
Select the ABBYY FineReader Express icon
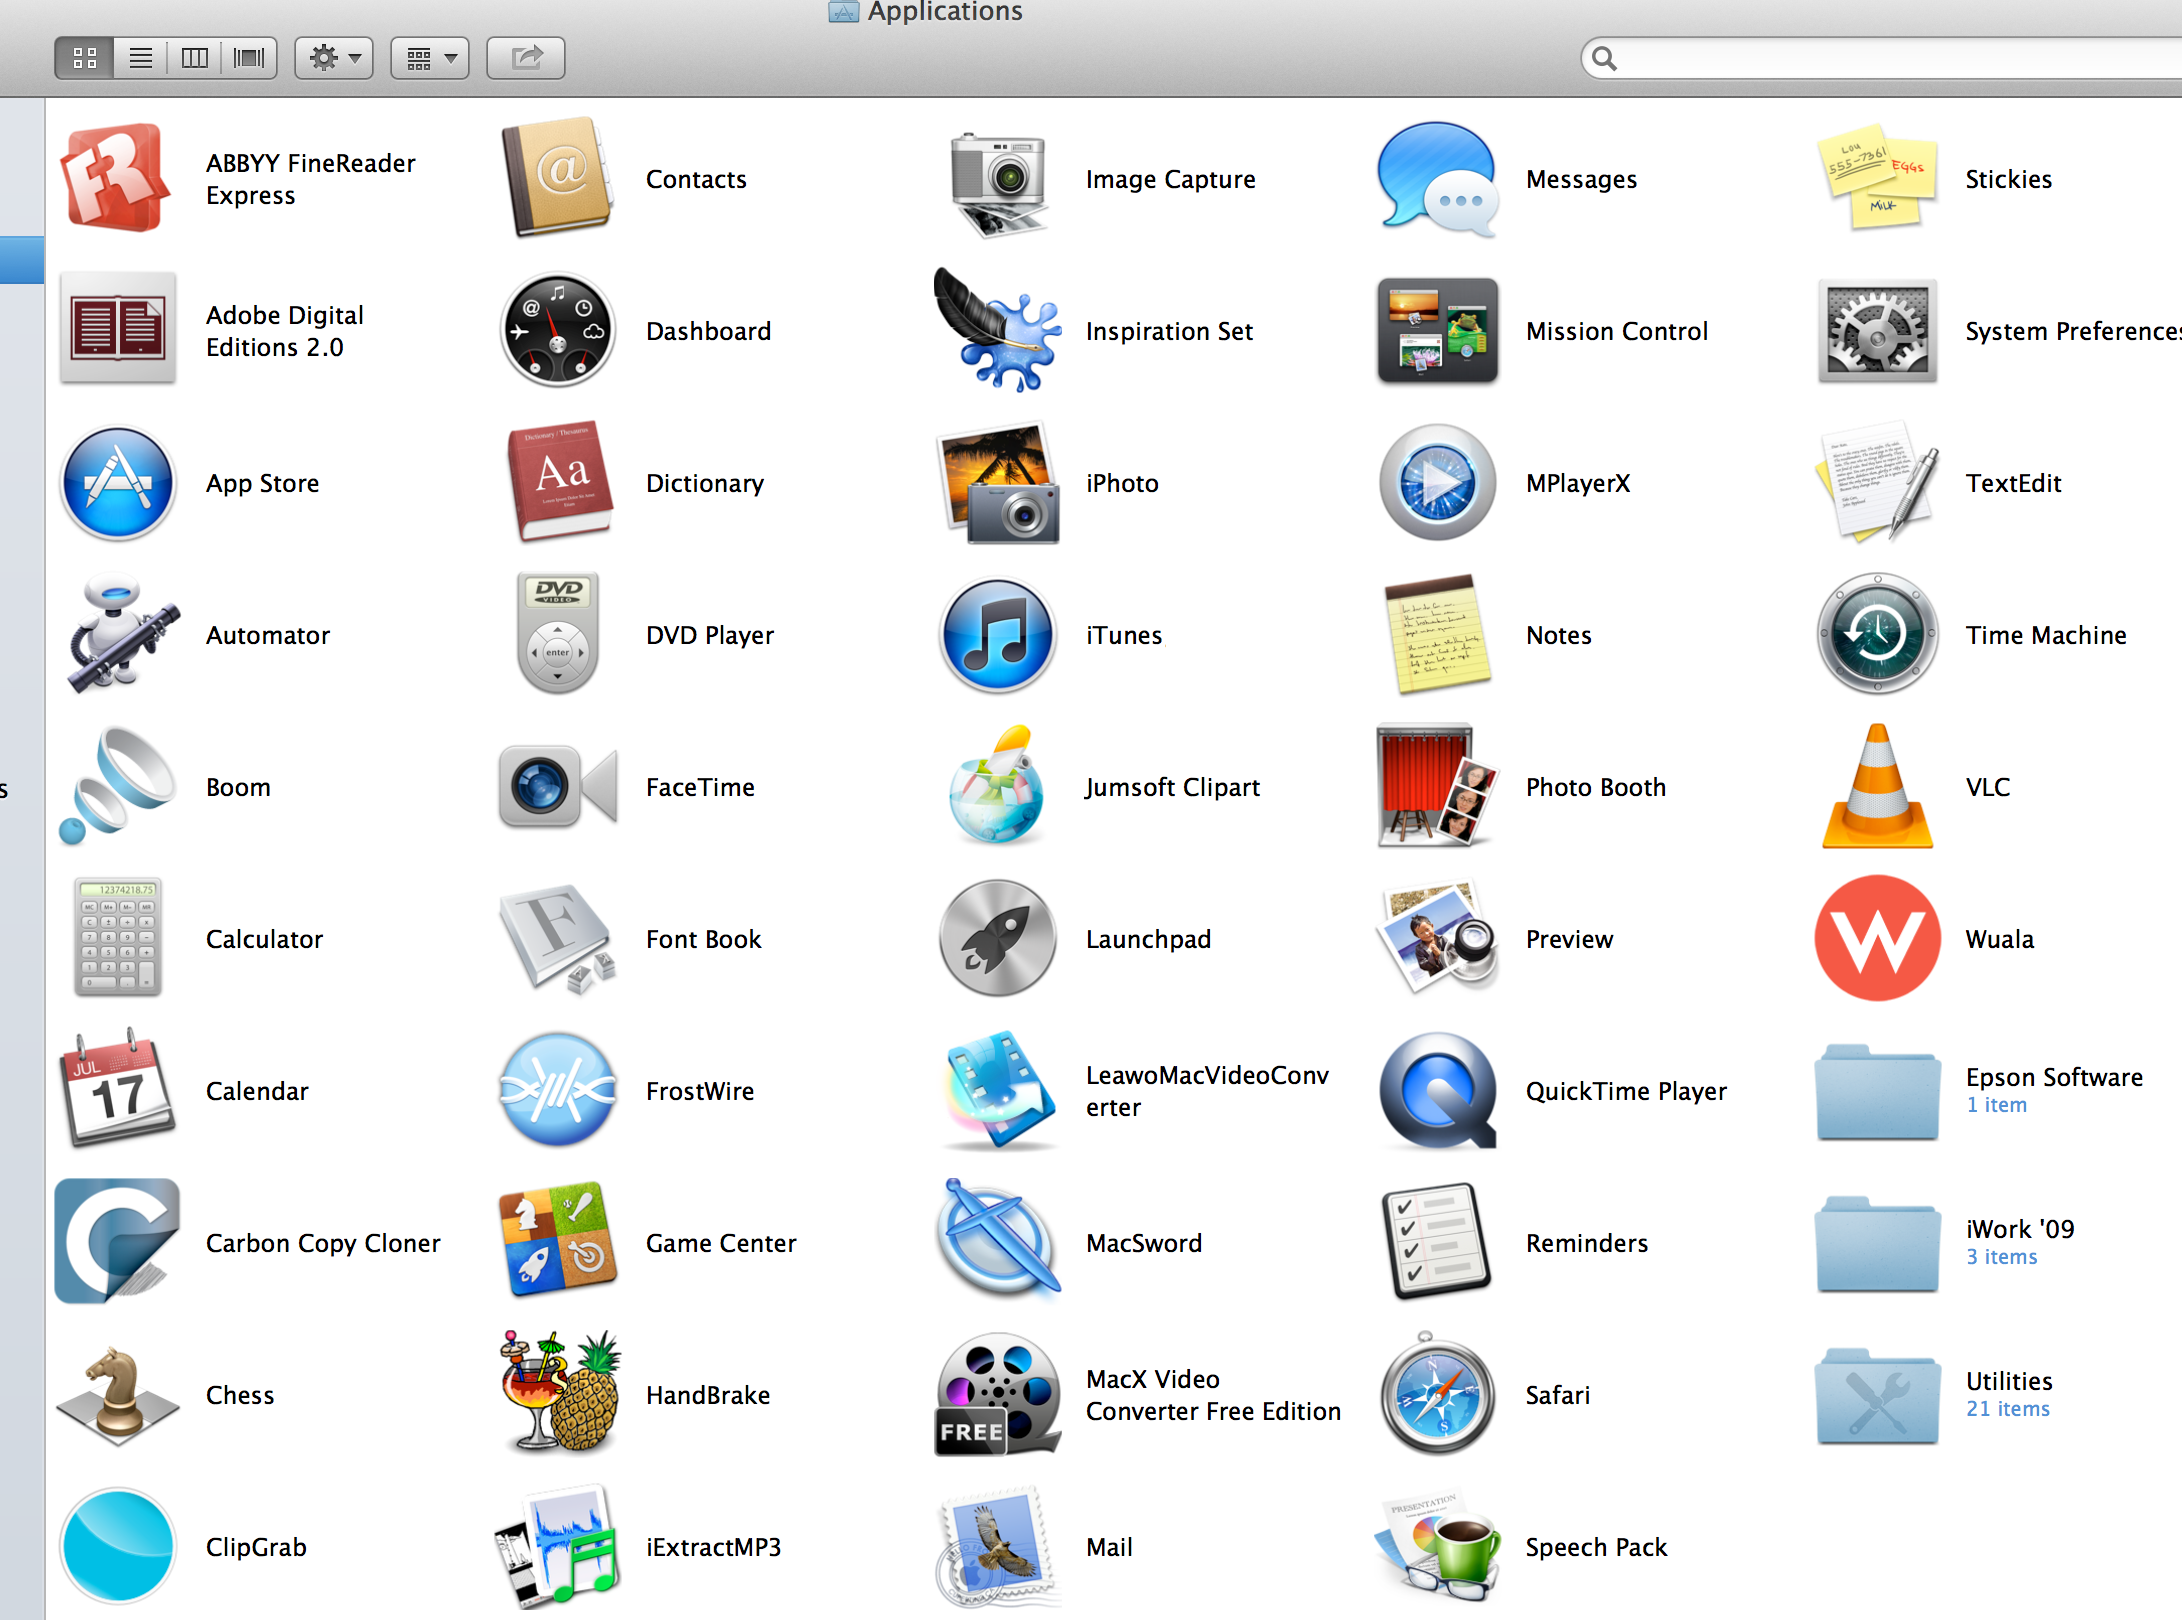click(x=116, y=178)
